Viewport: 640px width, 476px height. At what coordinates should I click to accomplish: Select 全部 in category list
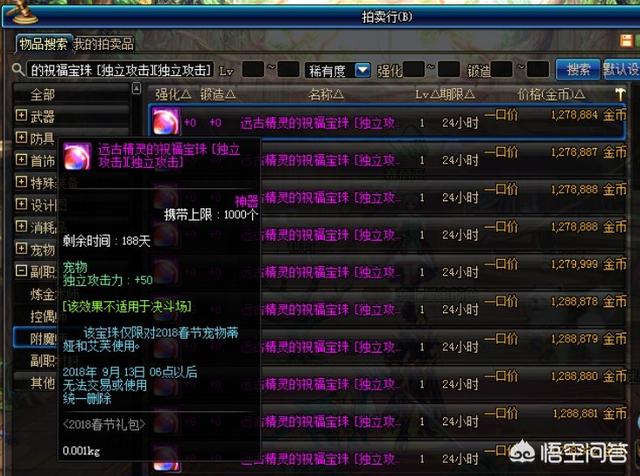click(42, 95)
